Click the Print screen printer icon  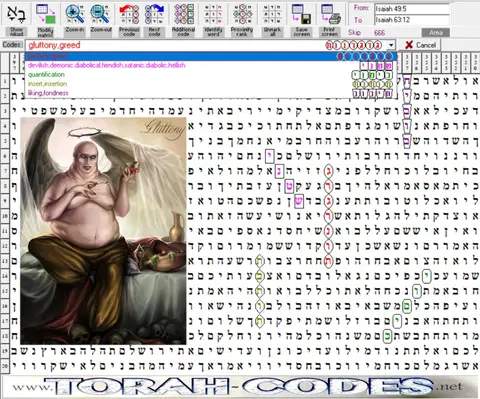point(330,14)
